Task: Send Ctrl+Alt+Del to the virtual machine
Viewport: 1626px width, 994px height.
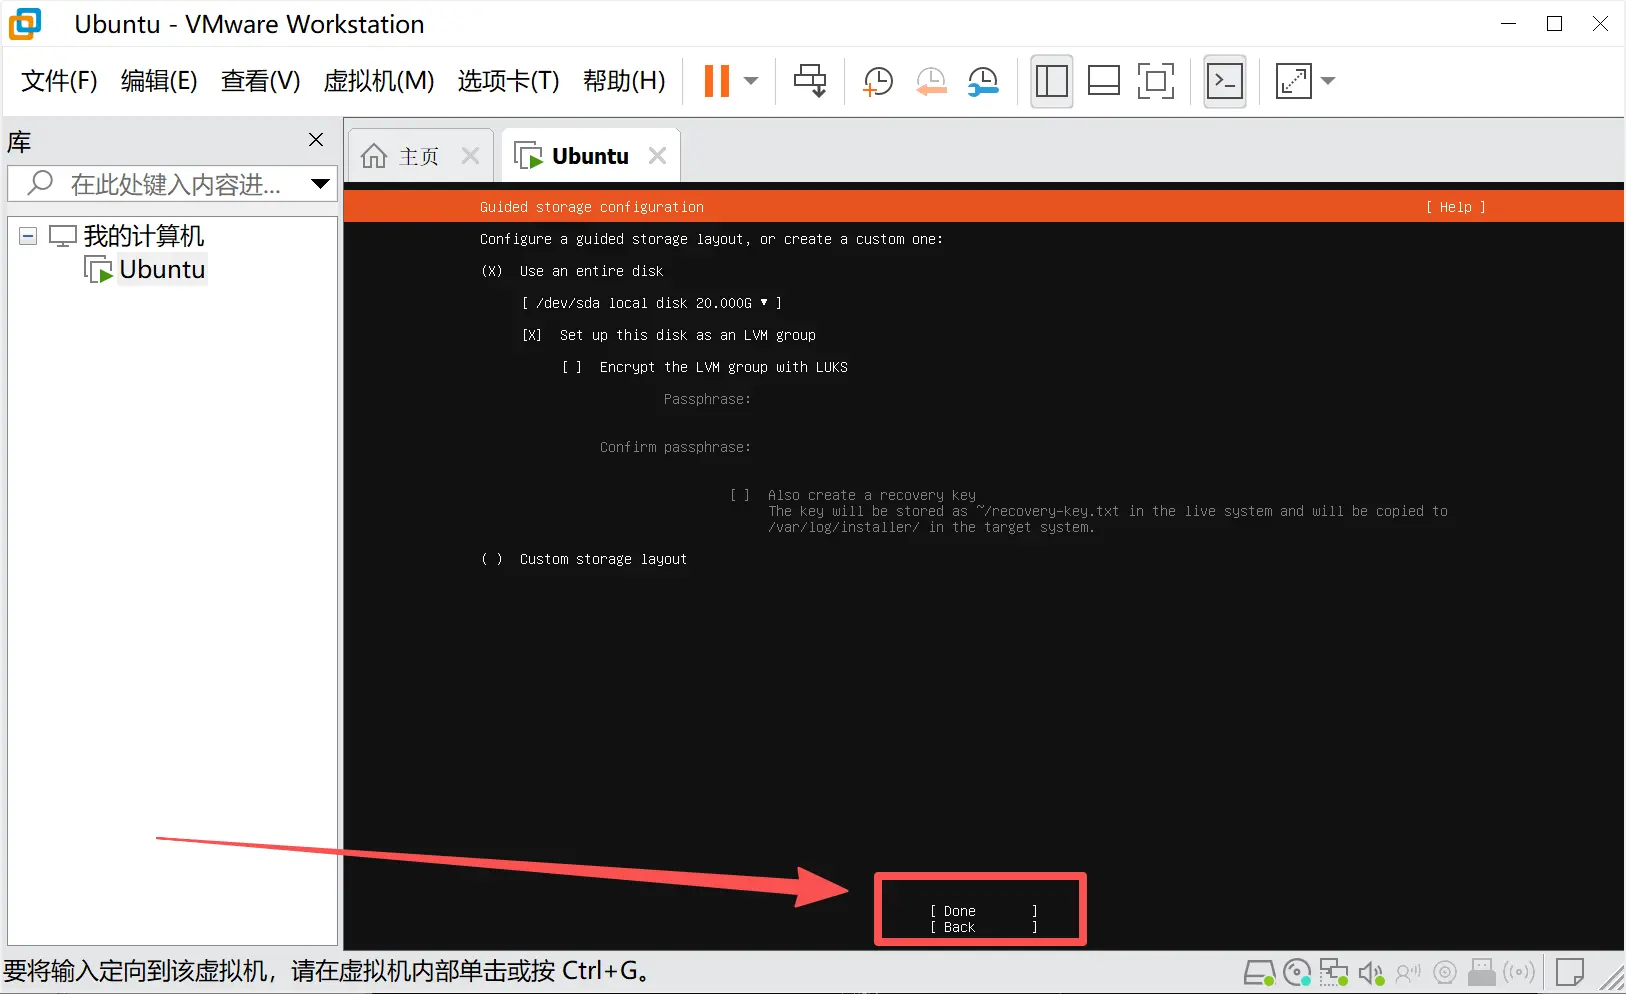Action: coord(810,81)
